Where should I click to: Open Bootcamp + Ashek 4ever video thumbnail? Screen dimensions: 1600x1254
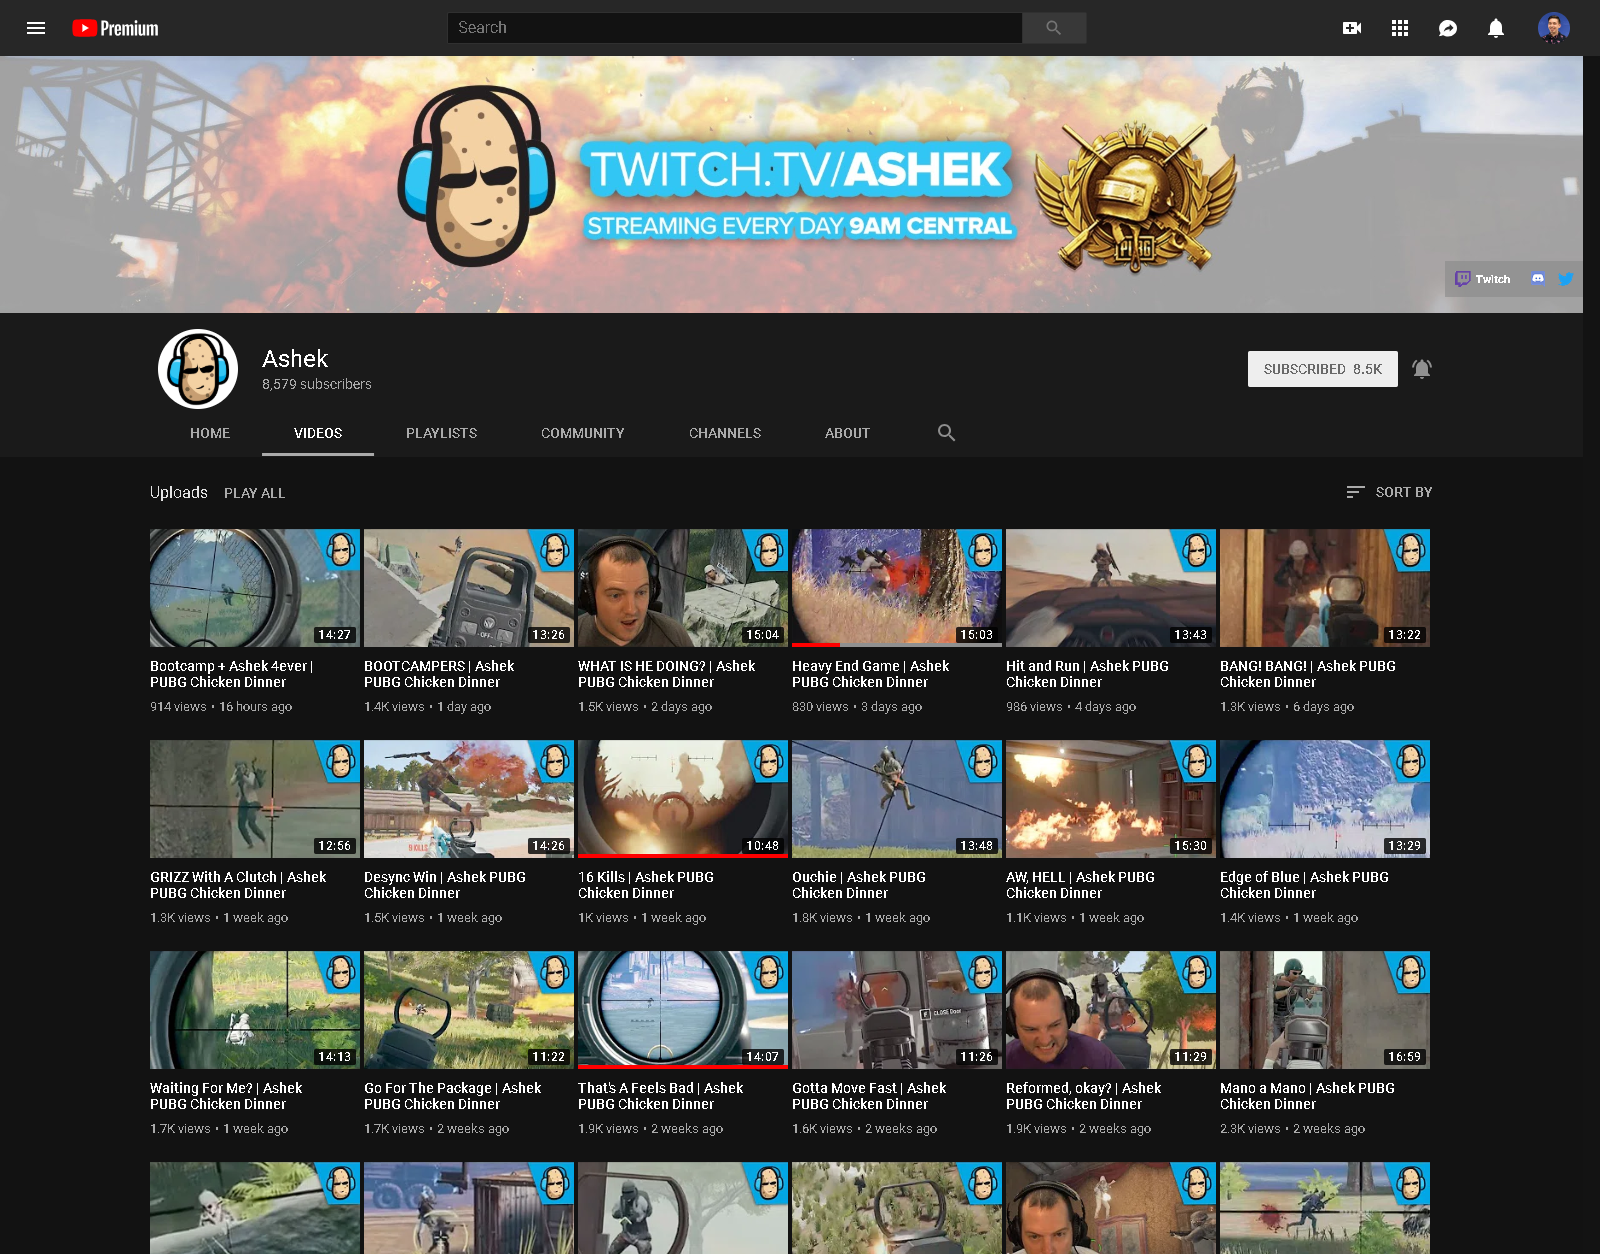[255, 588]
